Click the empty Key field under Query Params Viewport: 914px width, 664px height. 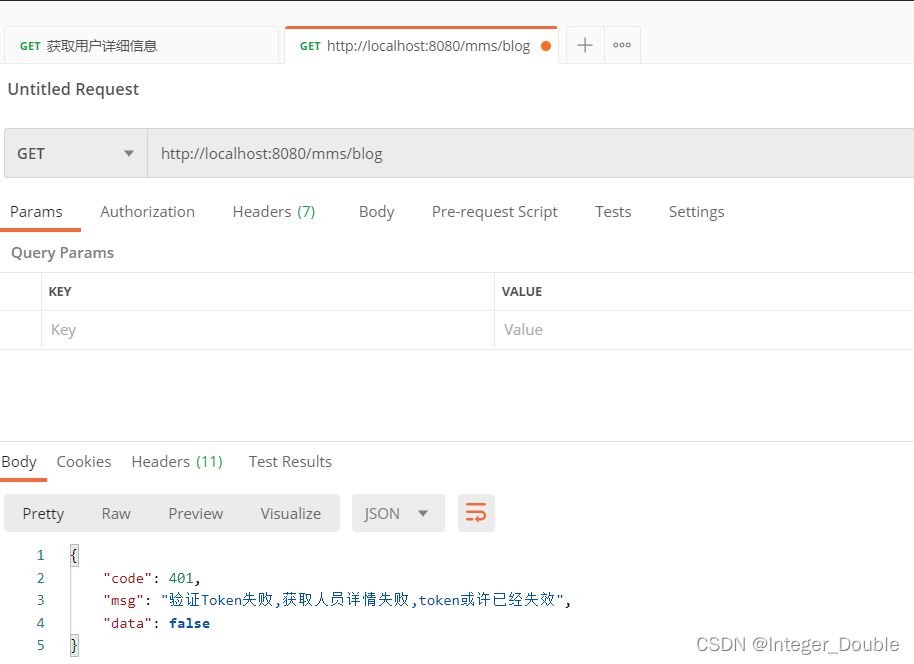250,329
